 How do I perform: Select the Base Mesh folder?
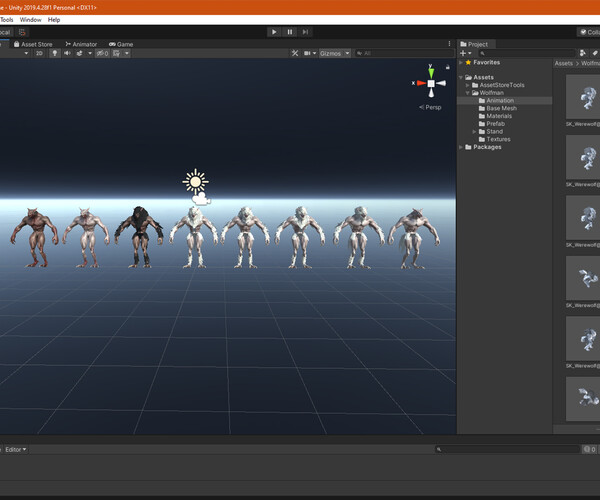click(504, 108)
